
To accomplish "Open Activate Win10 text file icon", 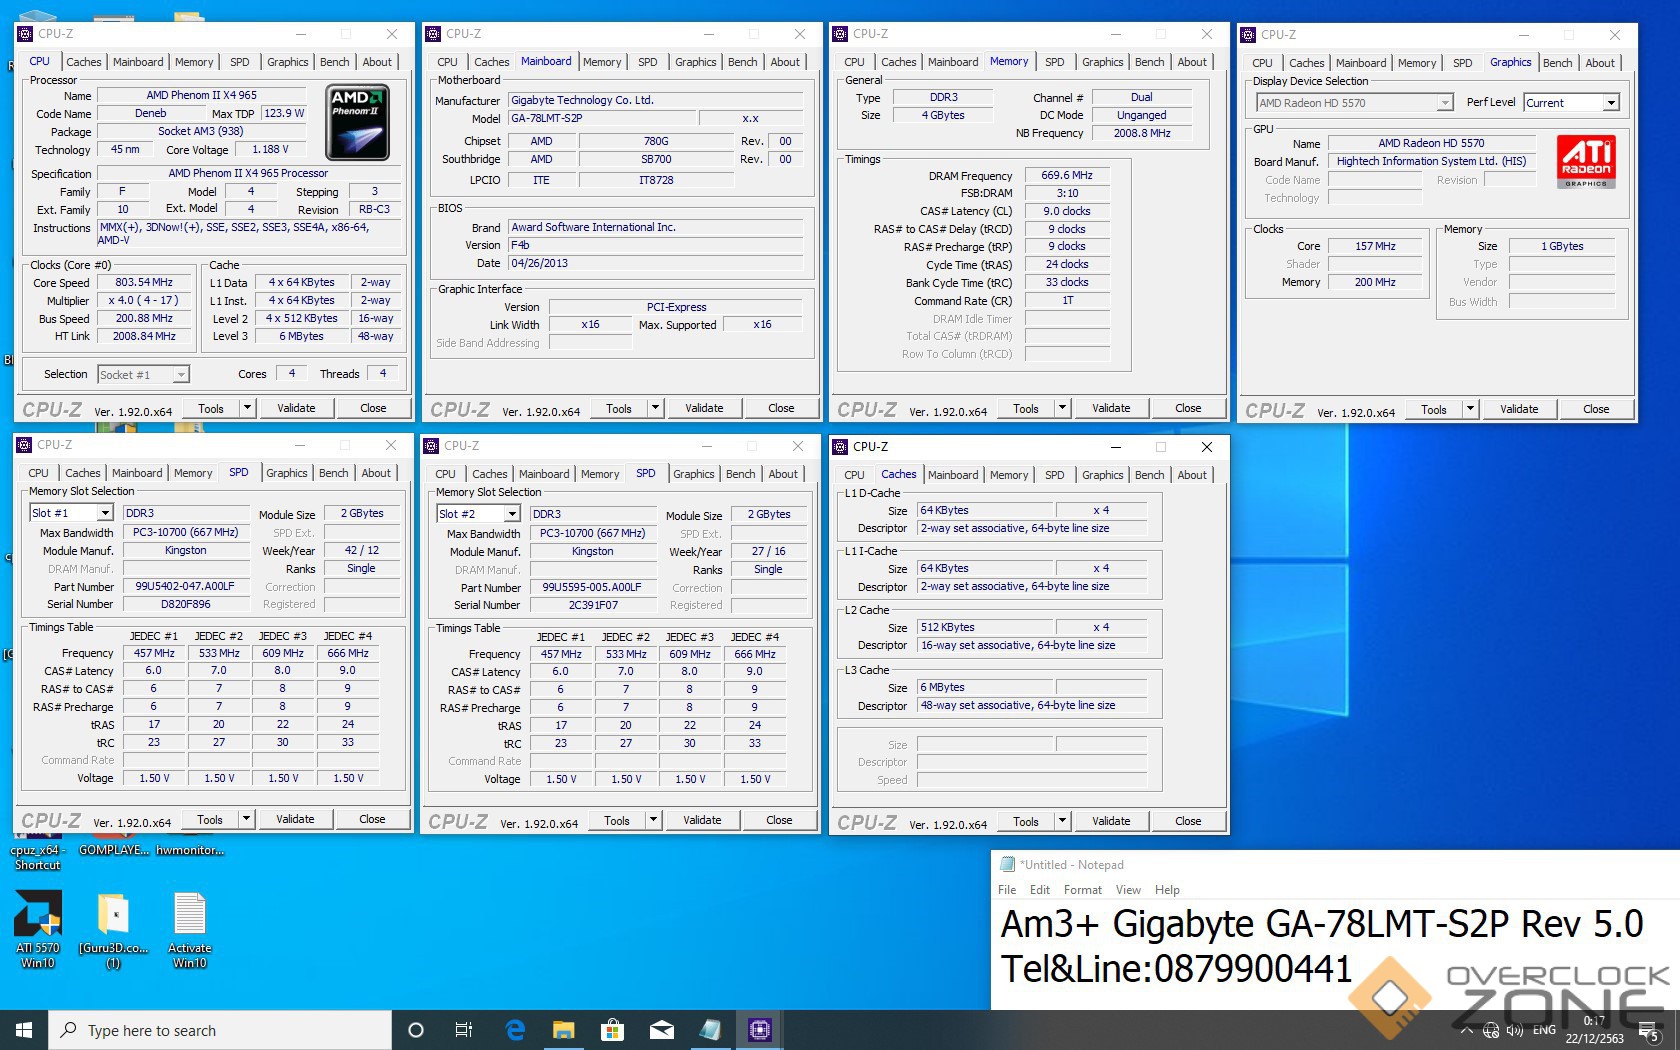I will coord(190,928).
